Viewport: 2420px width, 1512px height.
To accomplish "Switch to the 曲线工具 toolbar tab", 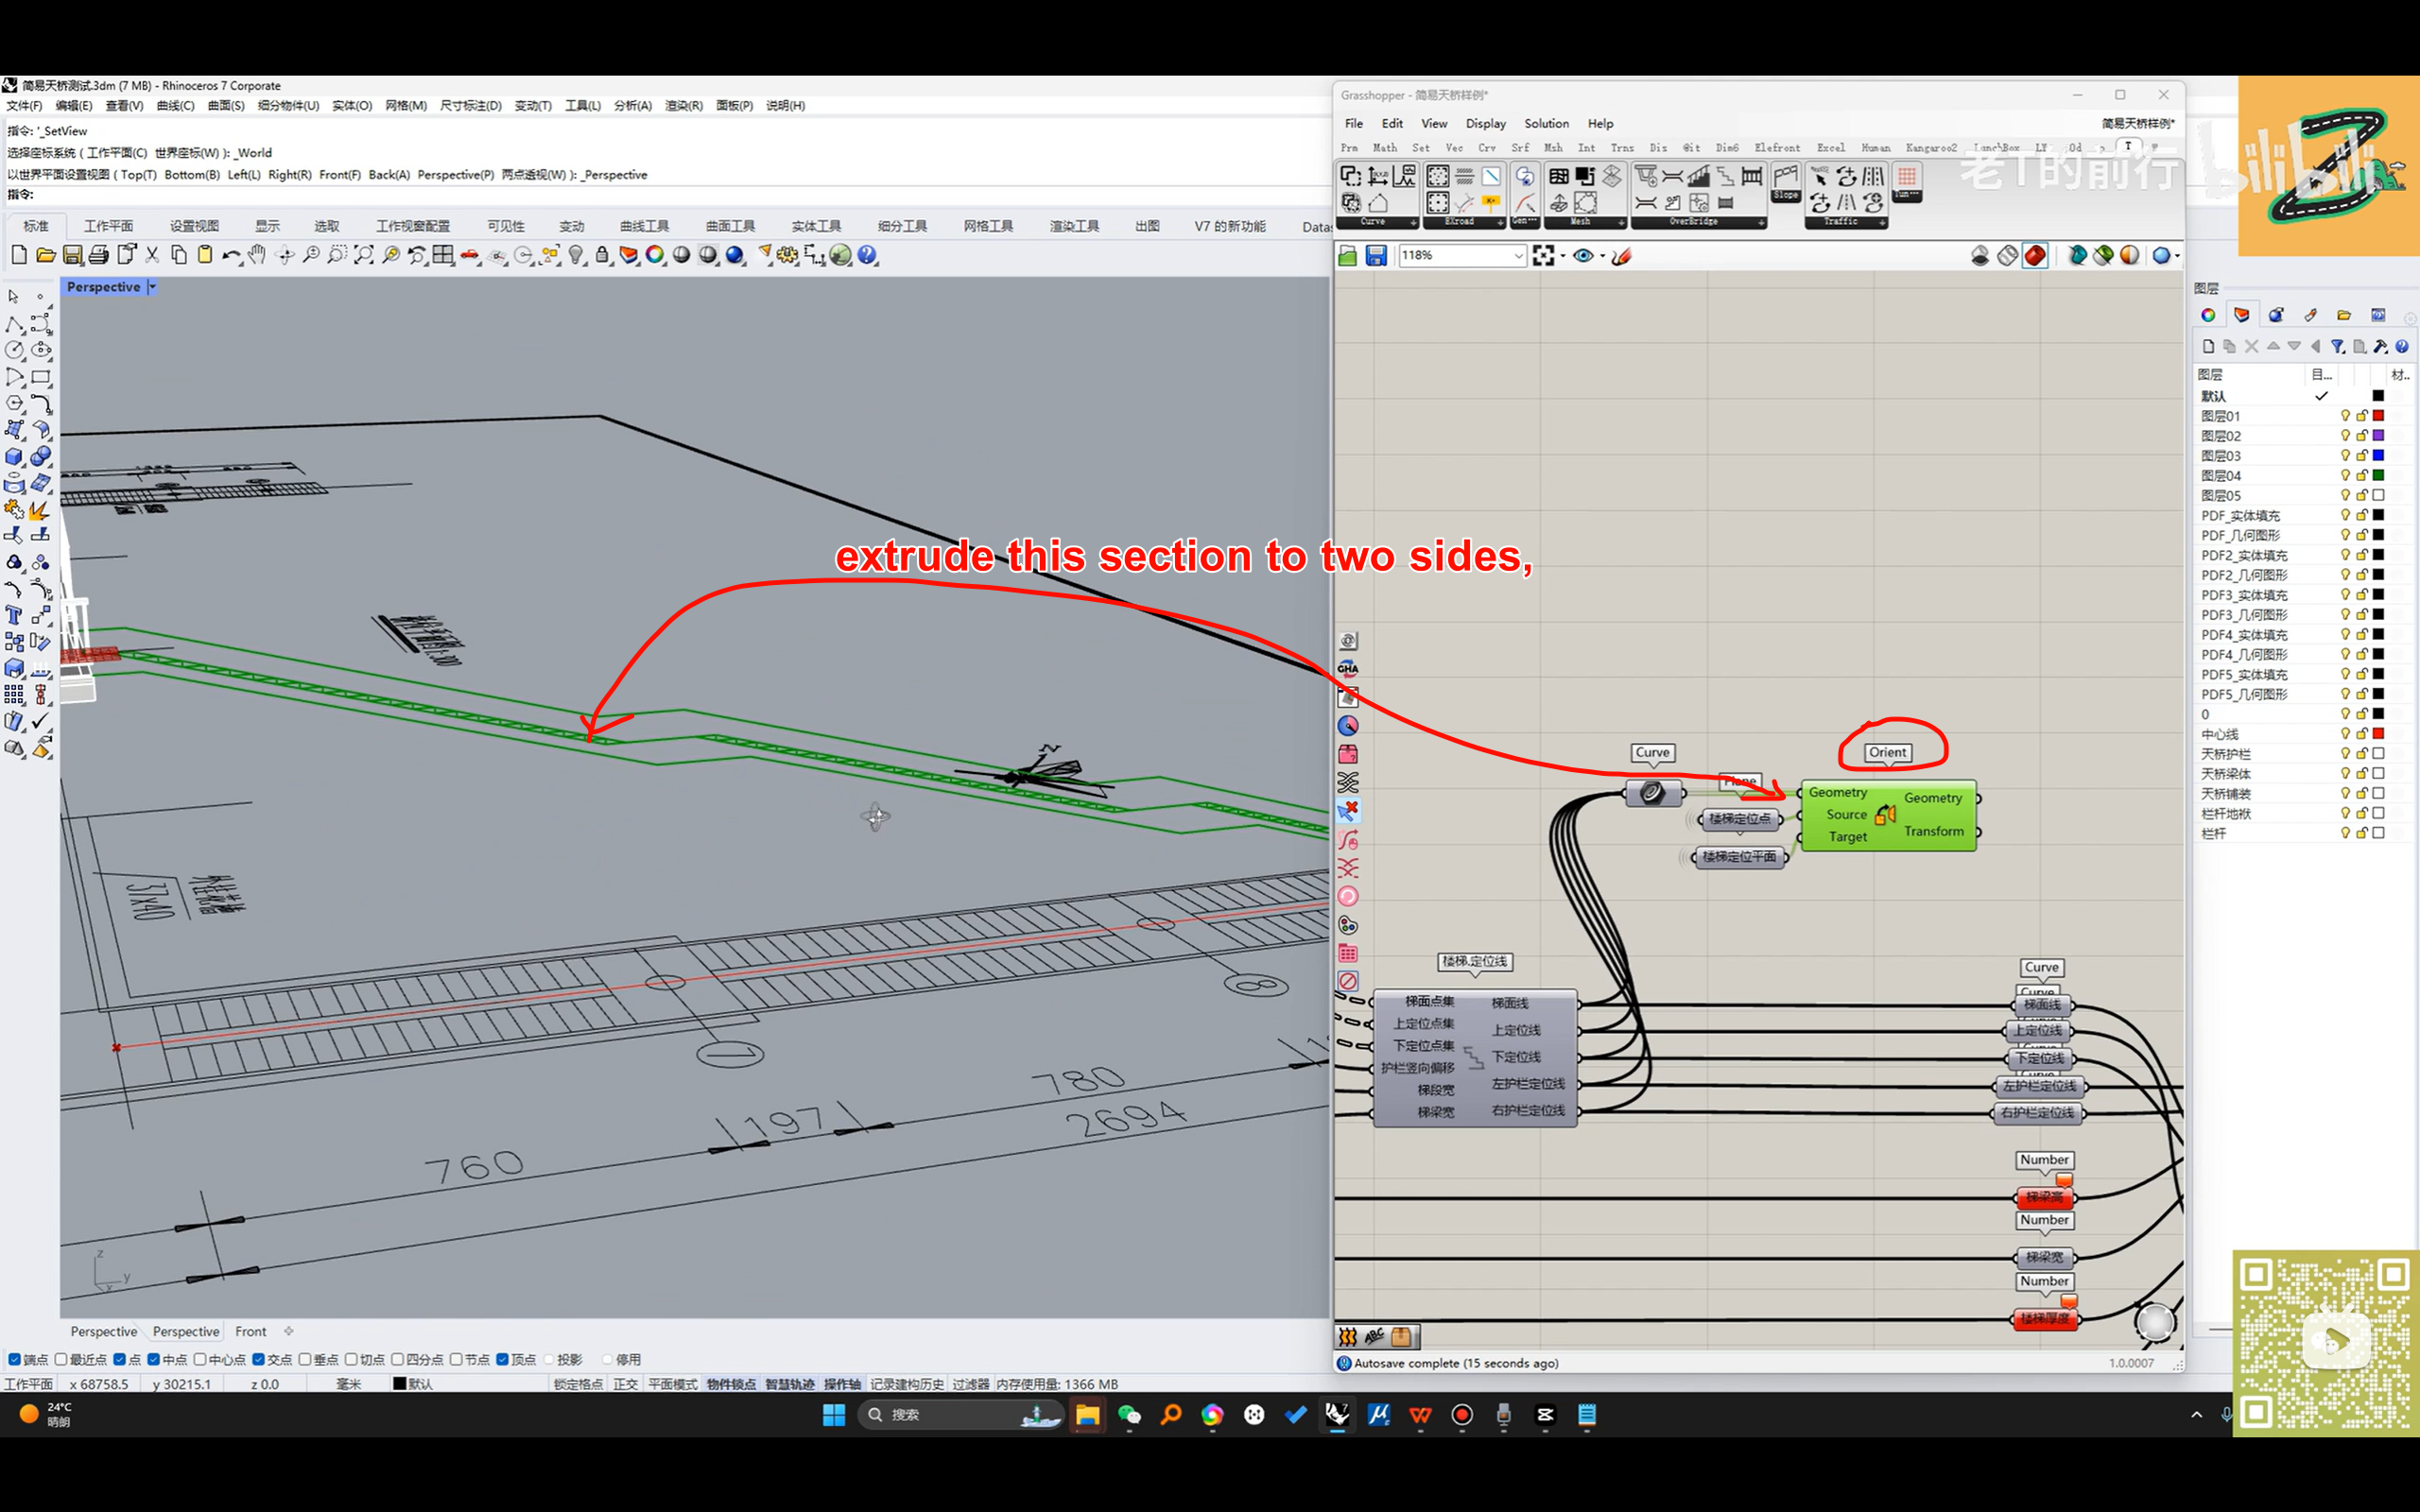I will pos(643,226).
